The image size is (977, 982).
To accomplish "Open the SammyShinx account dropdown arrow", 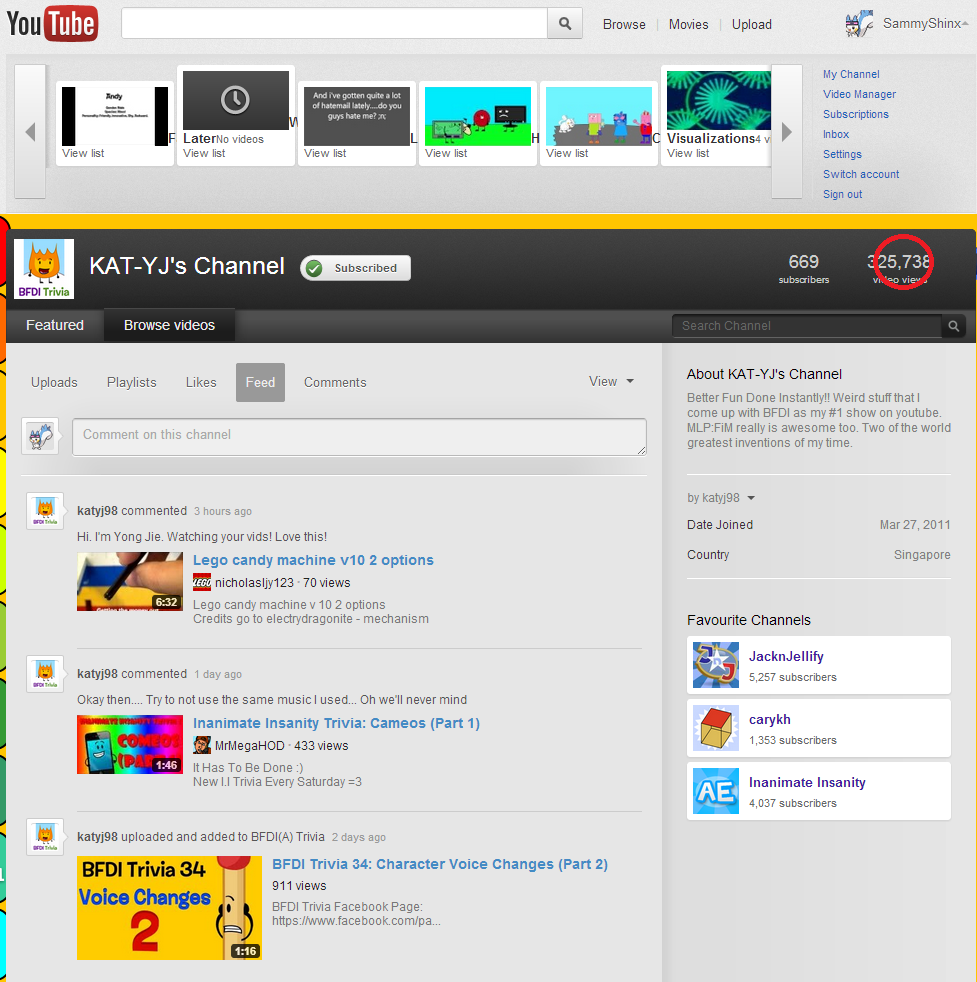I will pyautogui.click(x=965, y=24).
